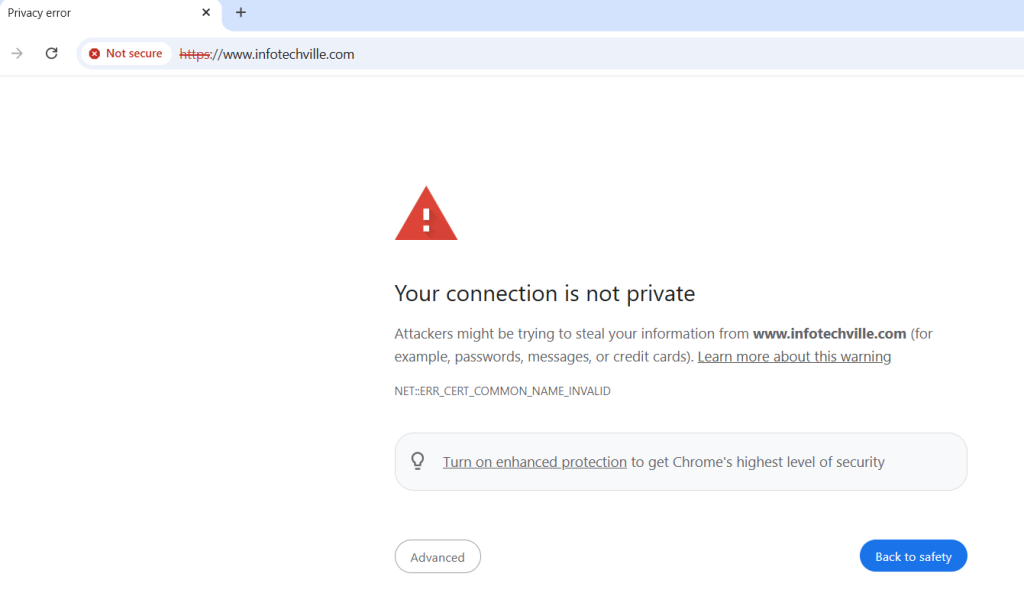Click Chrome's highest level of security text
1024x590 pixels.
point(778,462)
